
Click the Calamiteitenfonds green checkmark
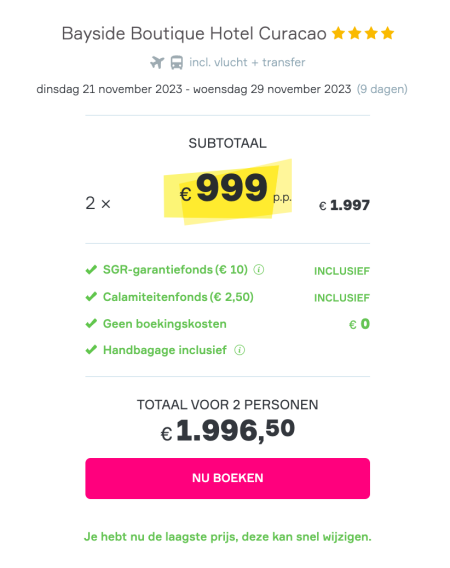point(91,297)
